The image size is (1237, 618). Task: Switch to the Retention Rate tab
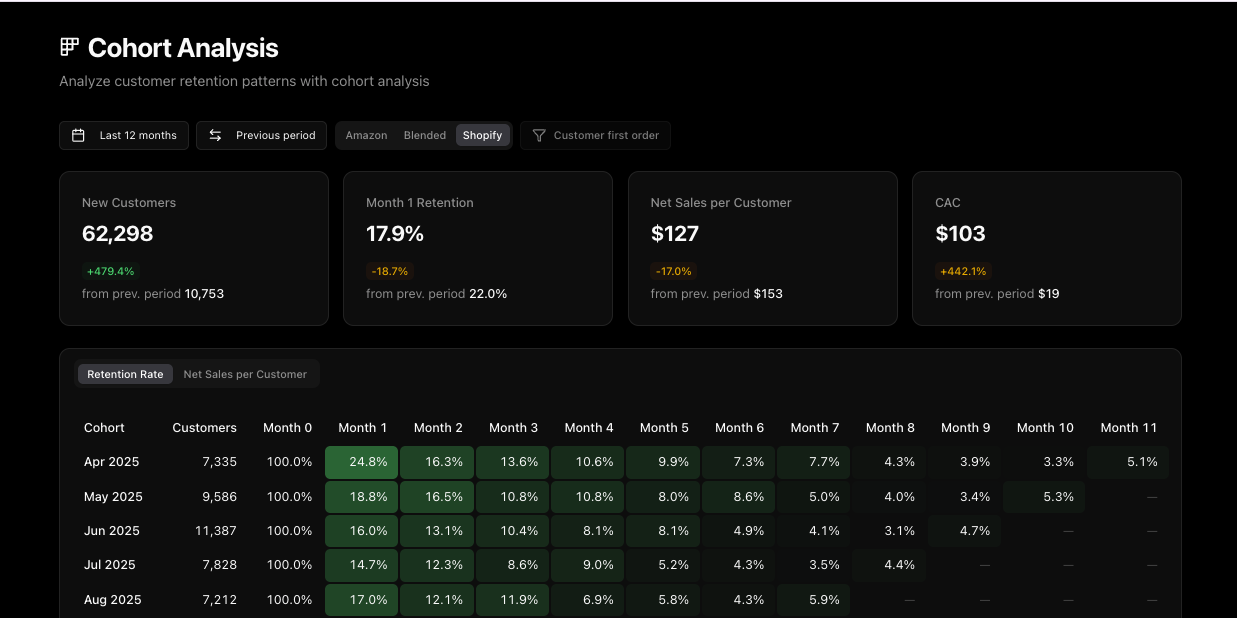pyautogui.click(x=125, y=374)
